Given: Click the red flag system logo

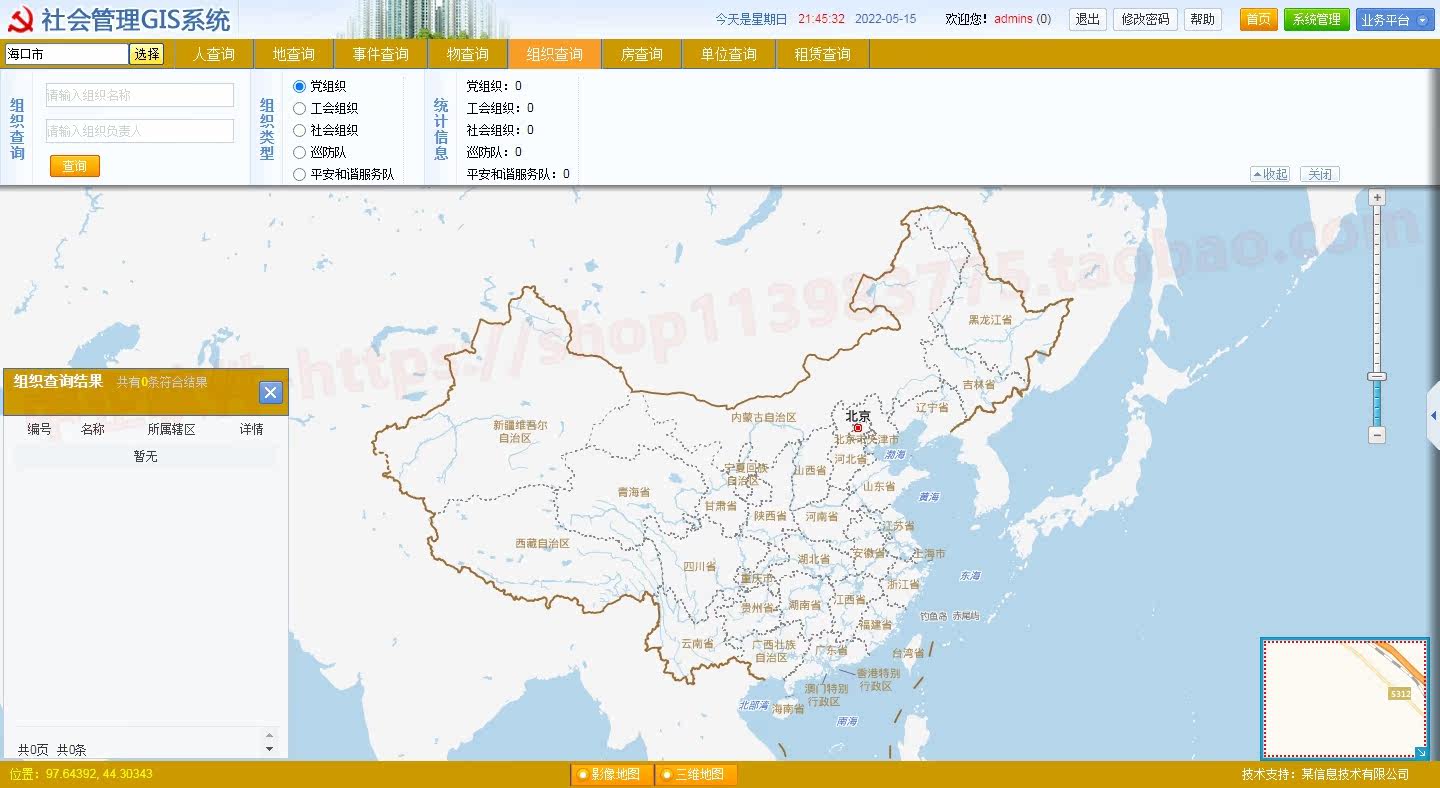Looking at the screenshot, I should [x=19, y=19].
